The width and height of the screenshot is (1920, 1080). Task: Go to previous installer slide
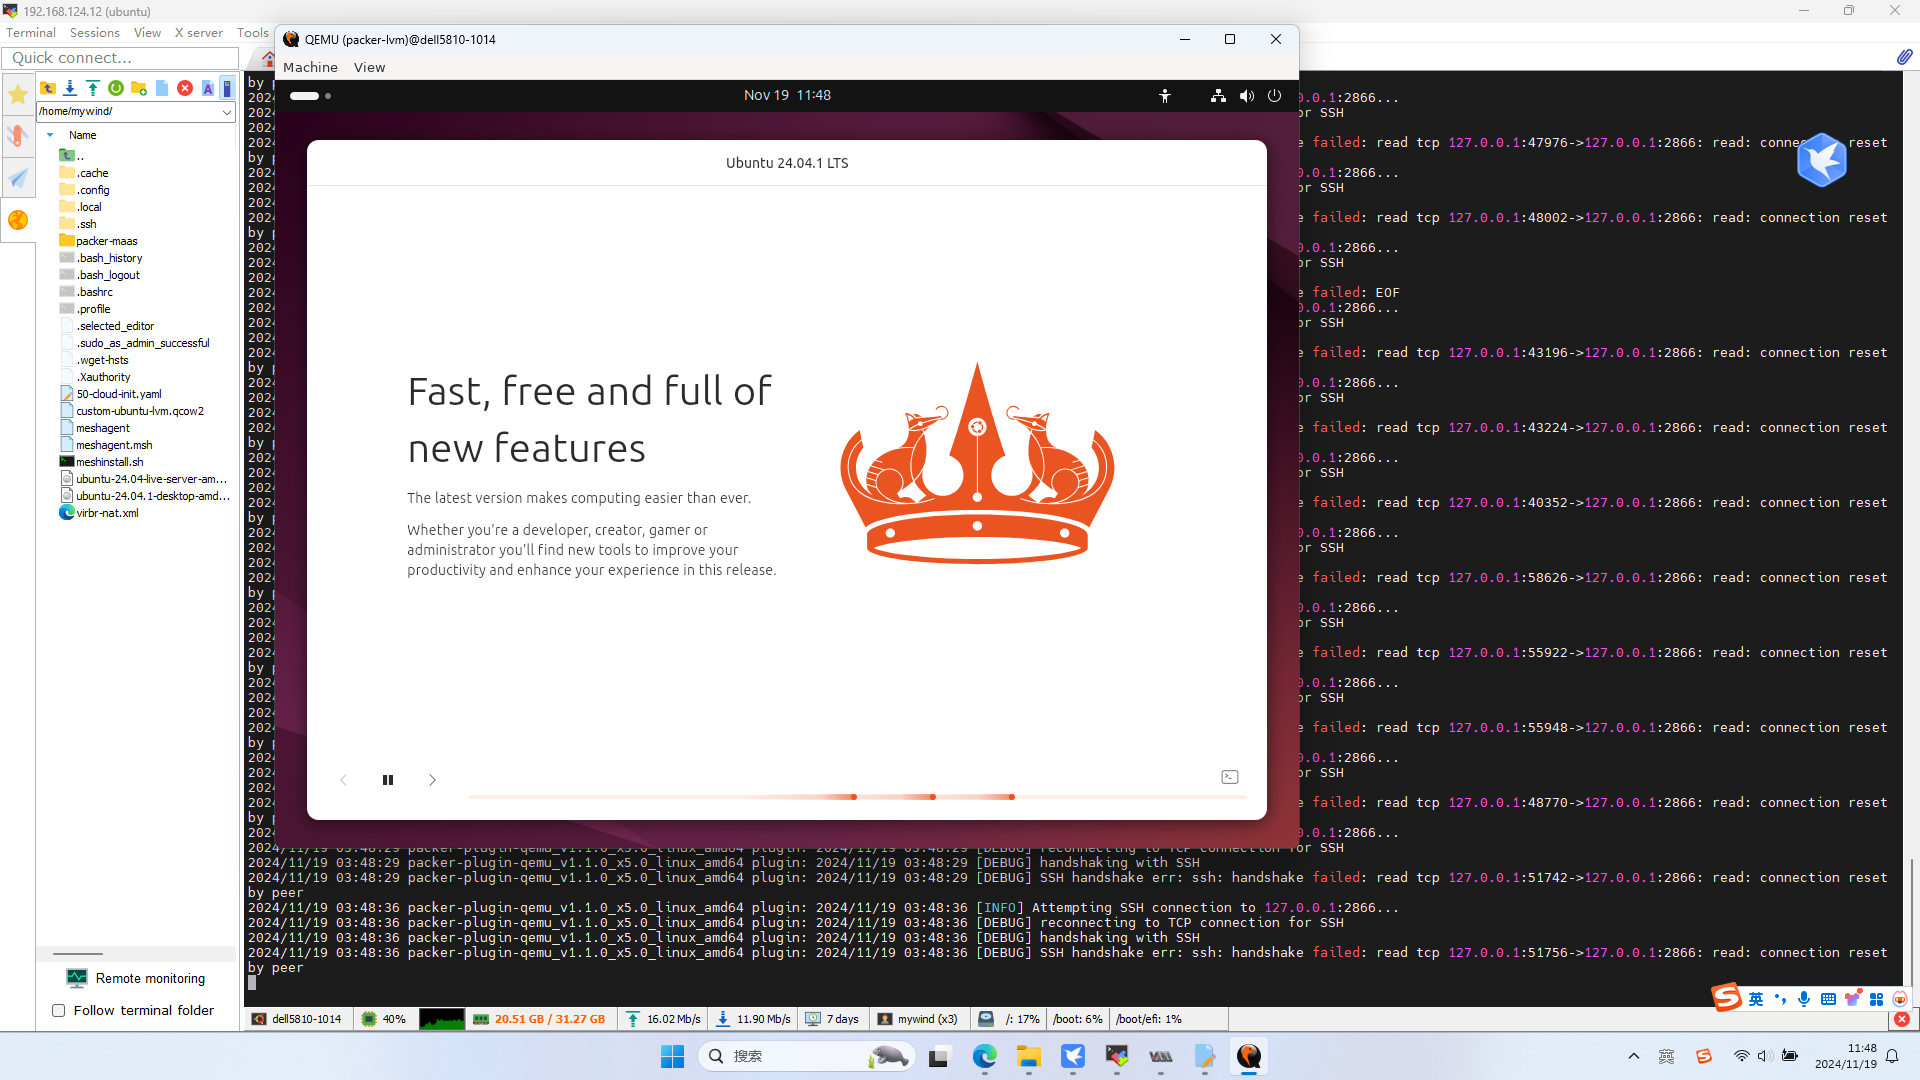(343, 780)
